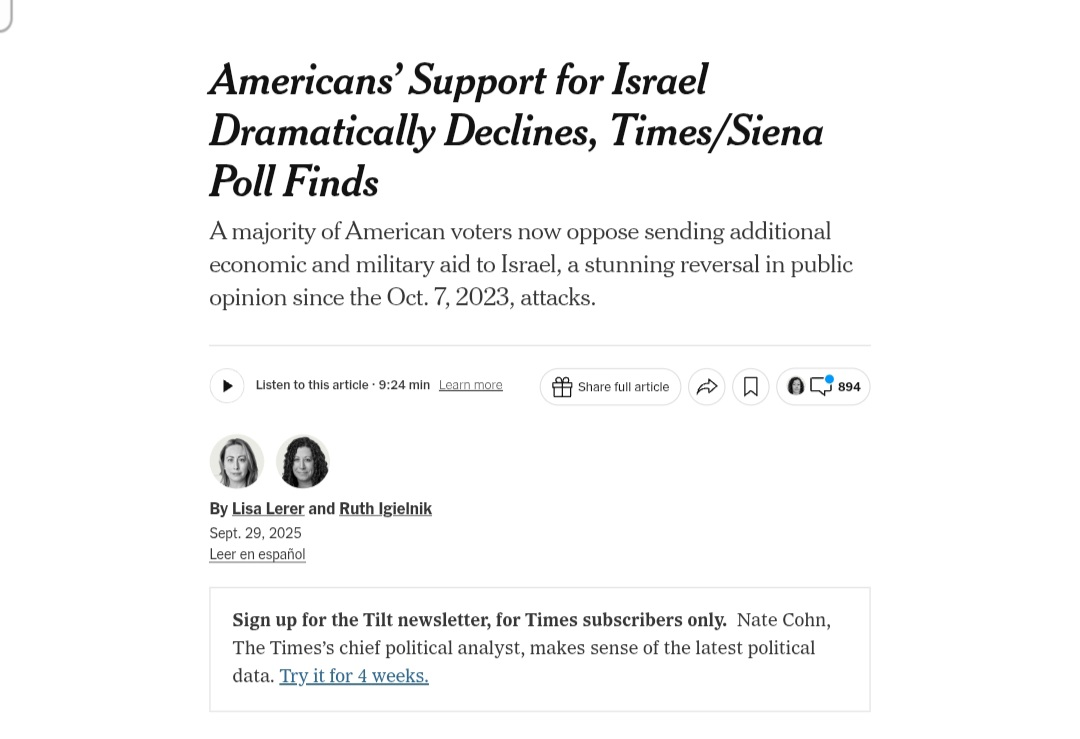Open the Ruth Igielnik byline link
1080x739 pixels.
tap(385, 508)
